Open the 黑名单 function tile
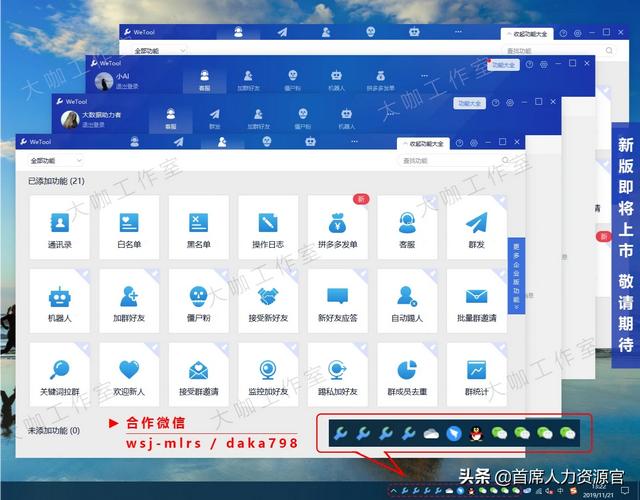The width and height of the screenshot is (640, 500). [198, 227]
